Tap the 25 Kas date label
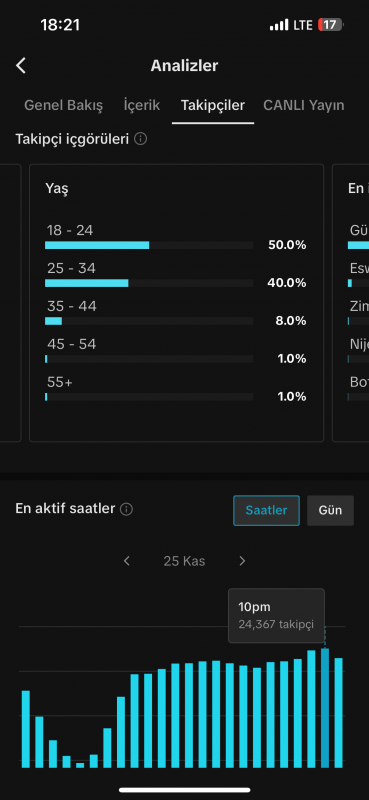Image resolution: width=369 pixels, height=800 pixels. [184, 561]
